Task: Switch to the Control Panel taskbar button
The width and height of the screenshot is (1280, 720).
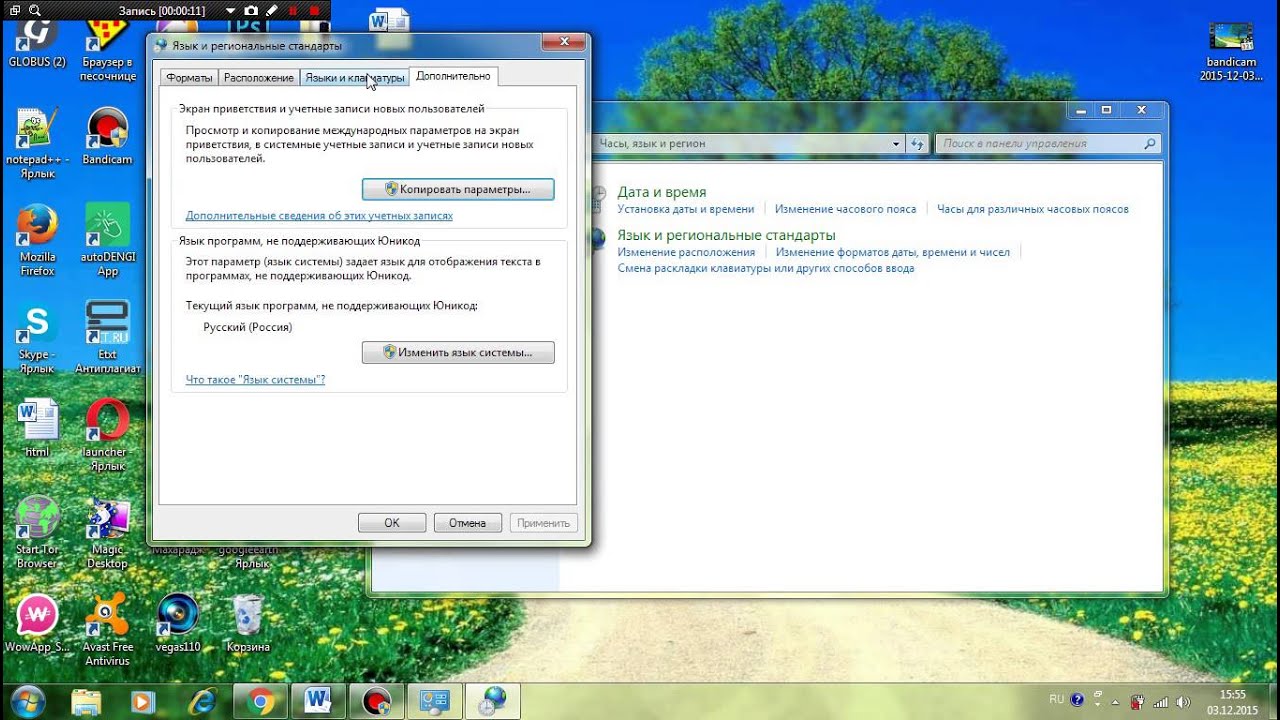Action: tap(435, 702)
